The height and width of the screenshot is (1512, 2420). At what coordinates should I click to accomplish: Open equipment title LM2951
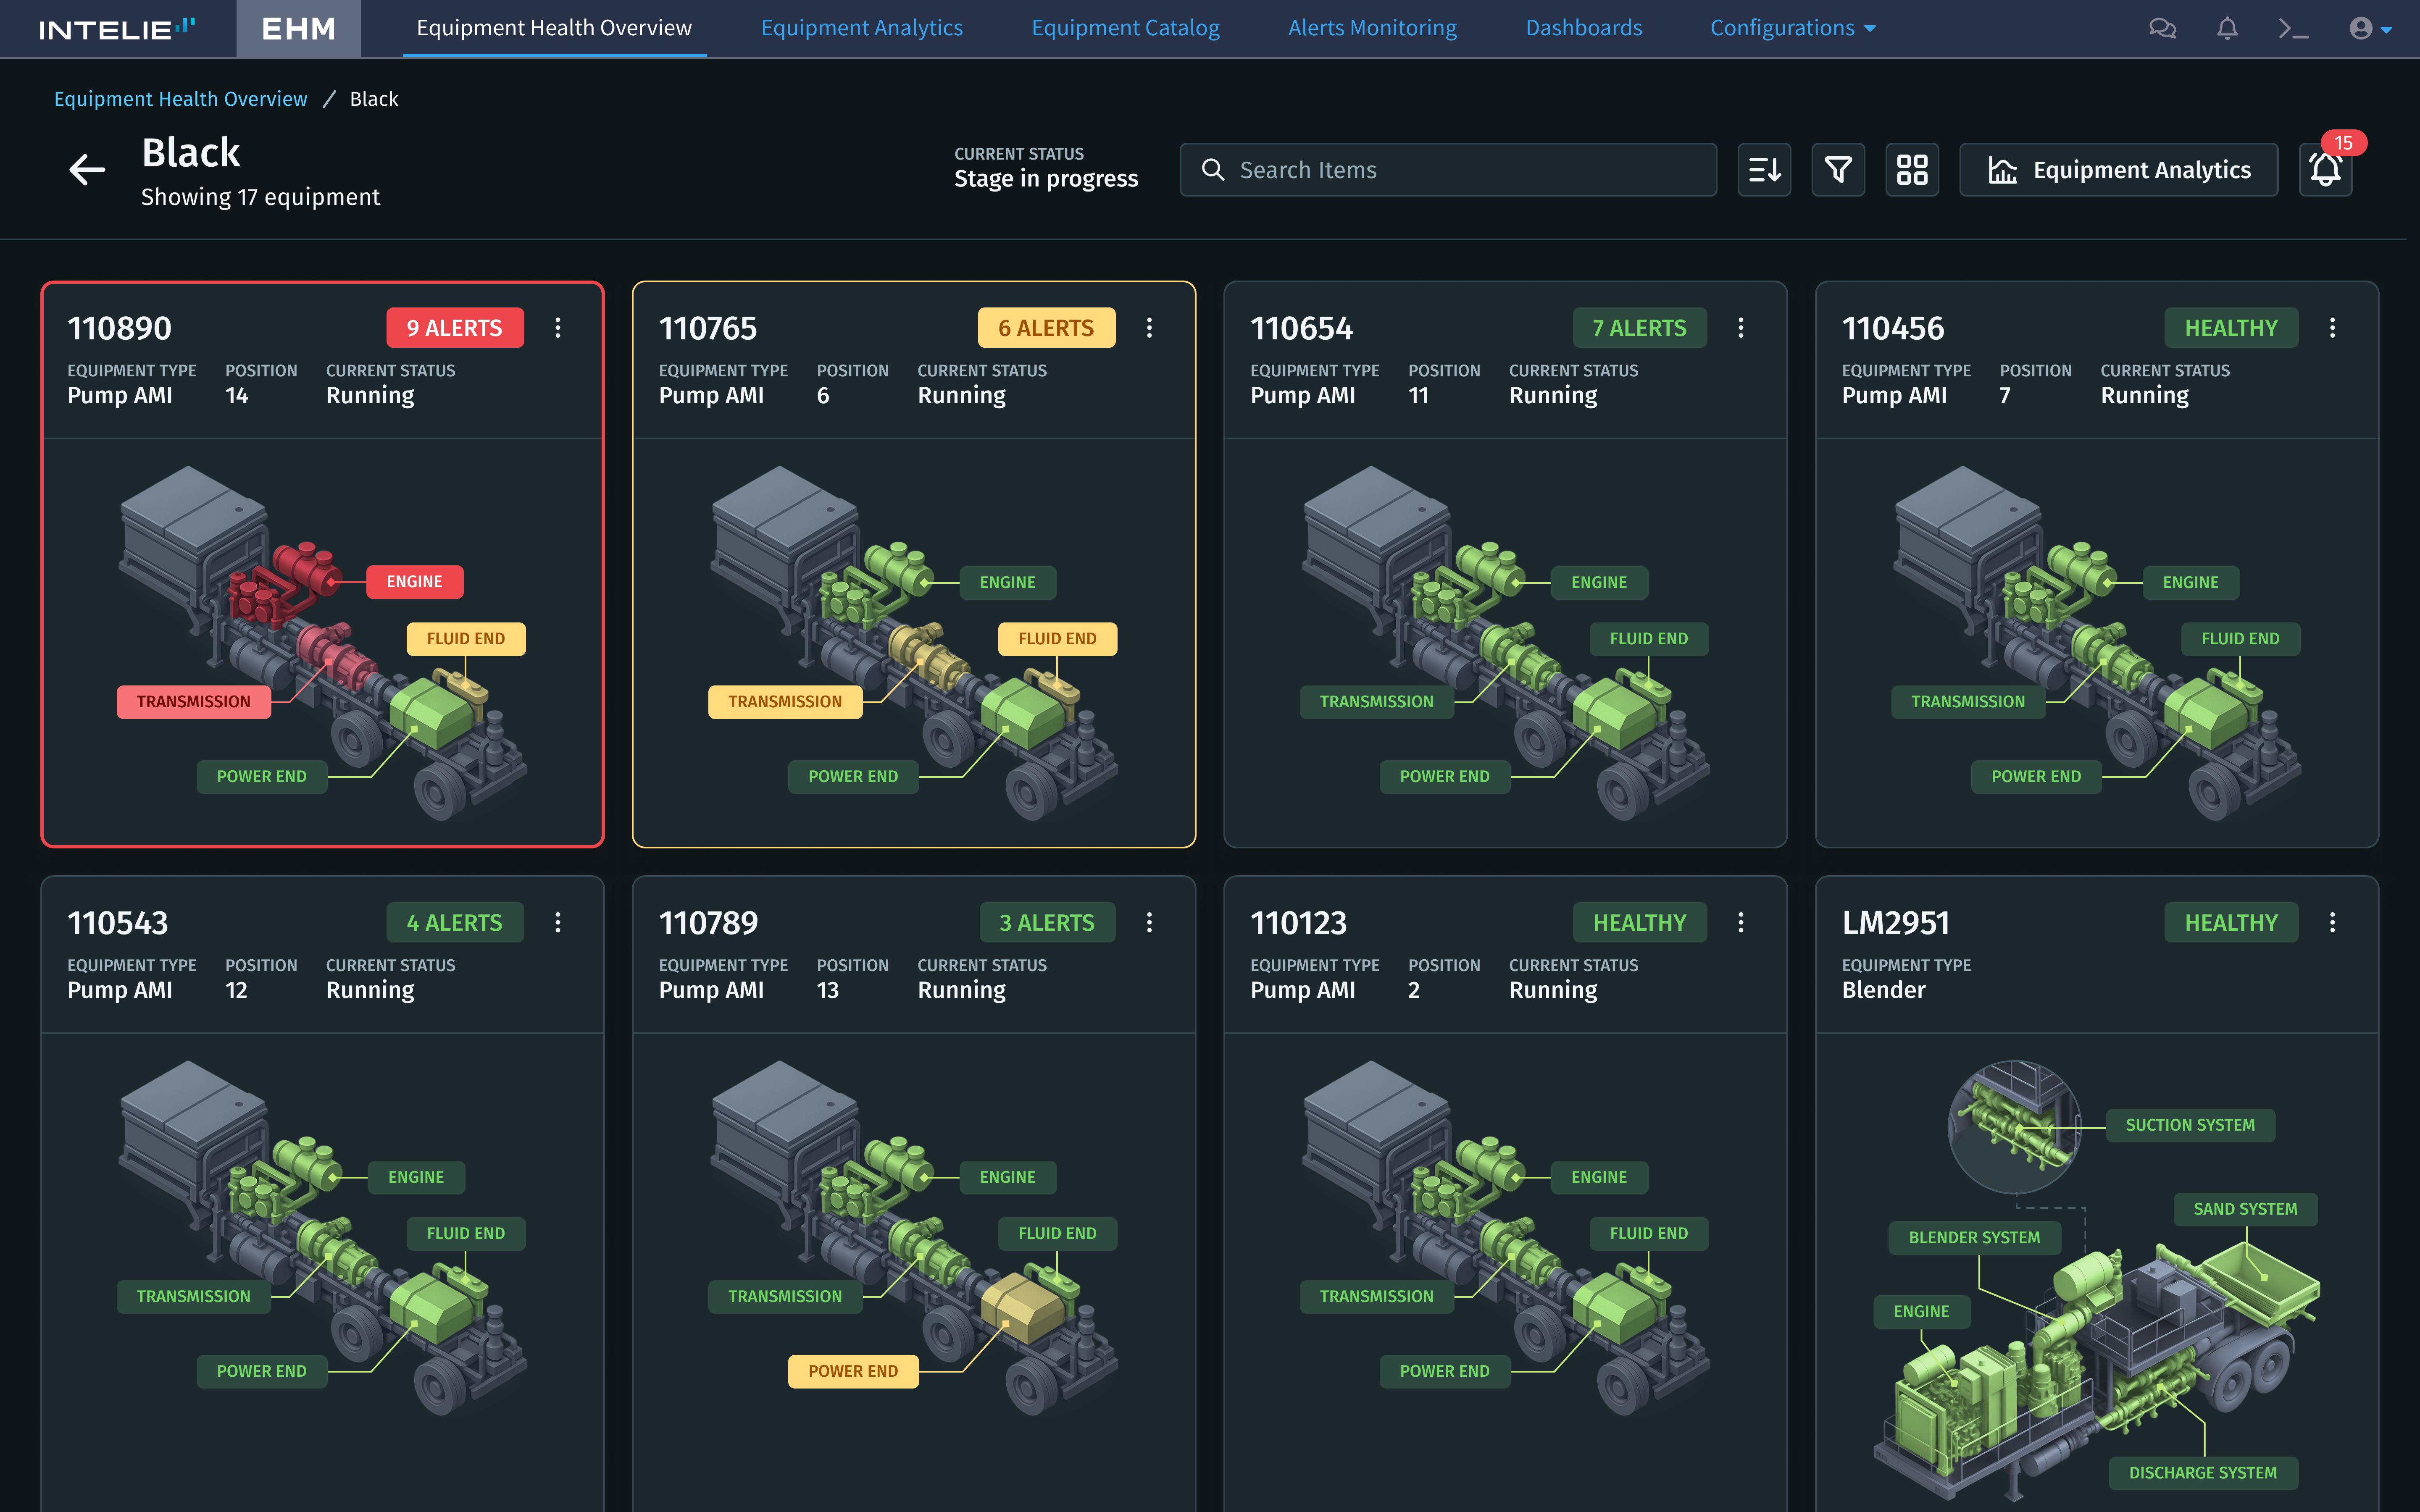(x=1896, y=923)
